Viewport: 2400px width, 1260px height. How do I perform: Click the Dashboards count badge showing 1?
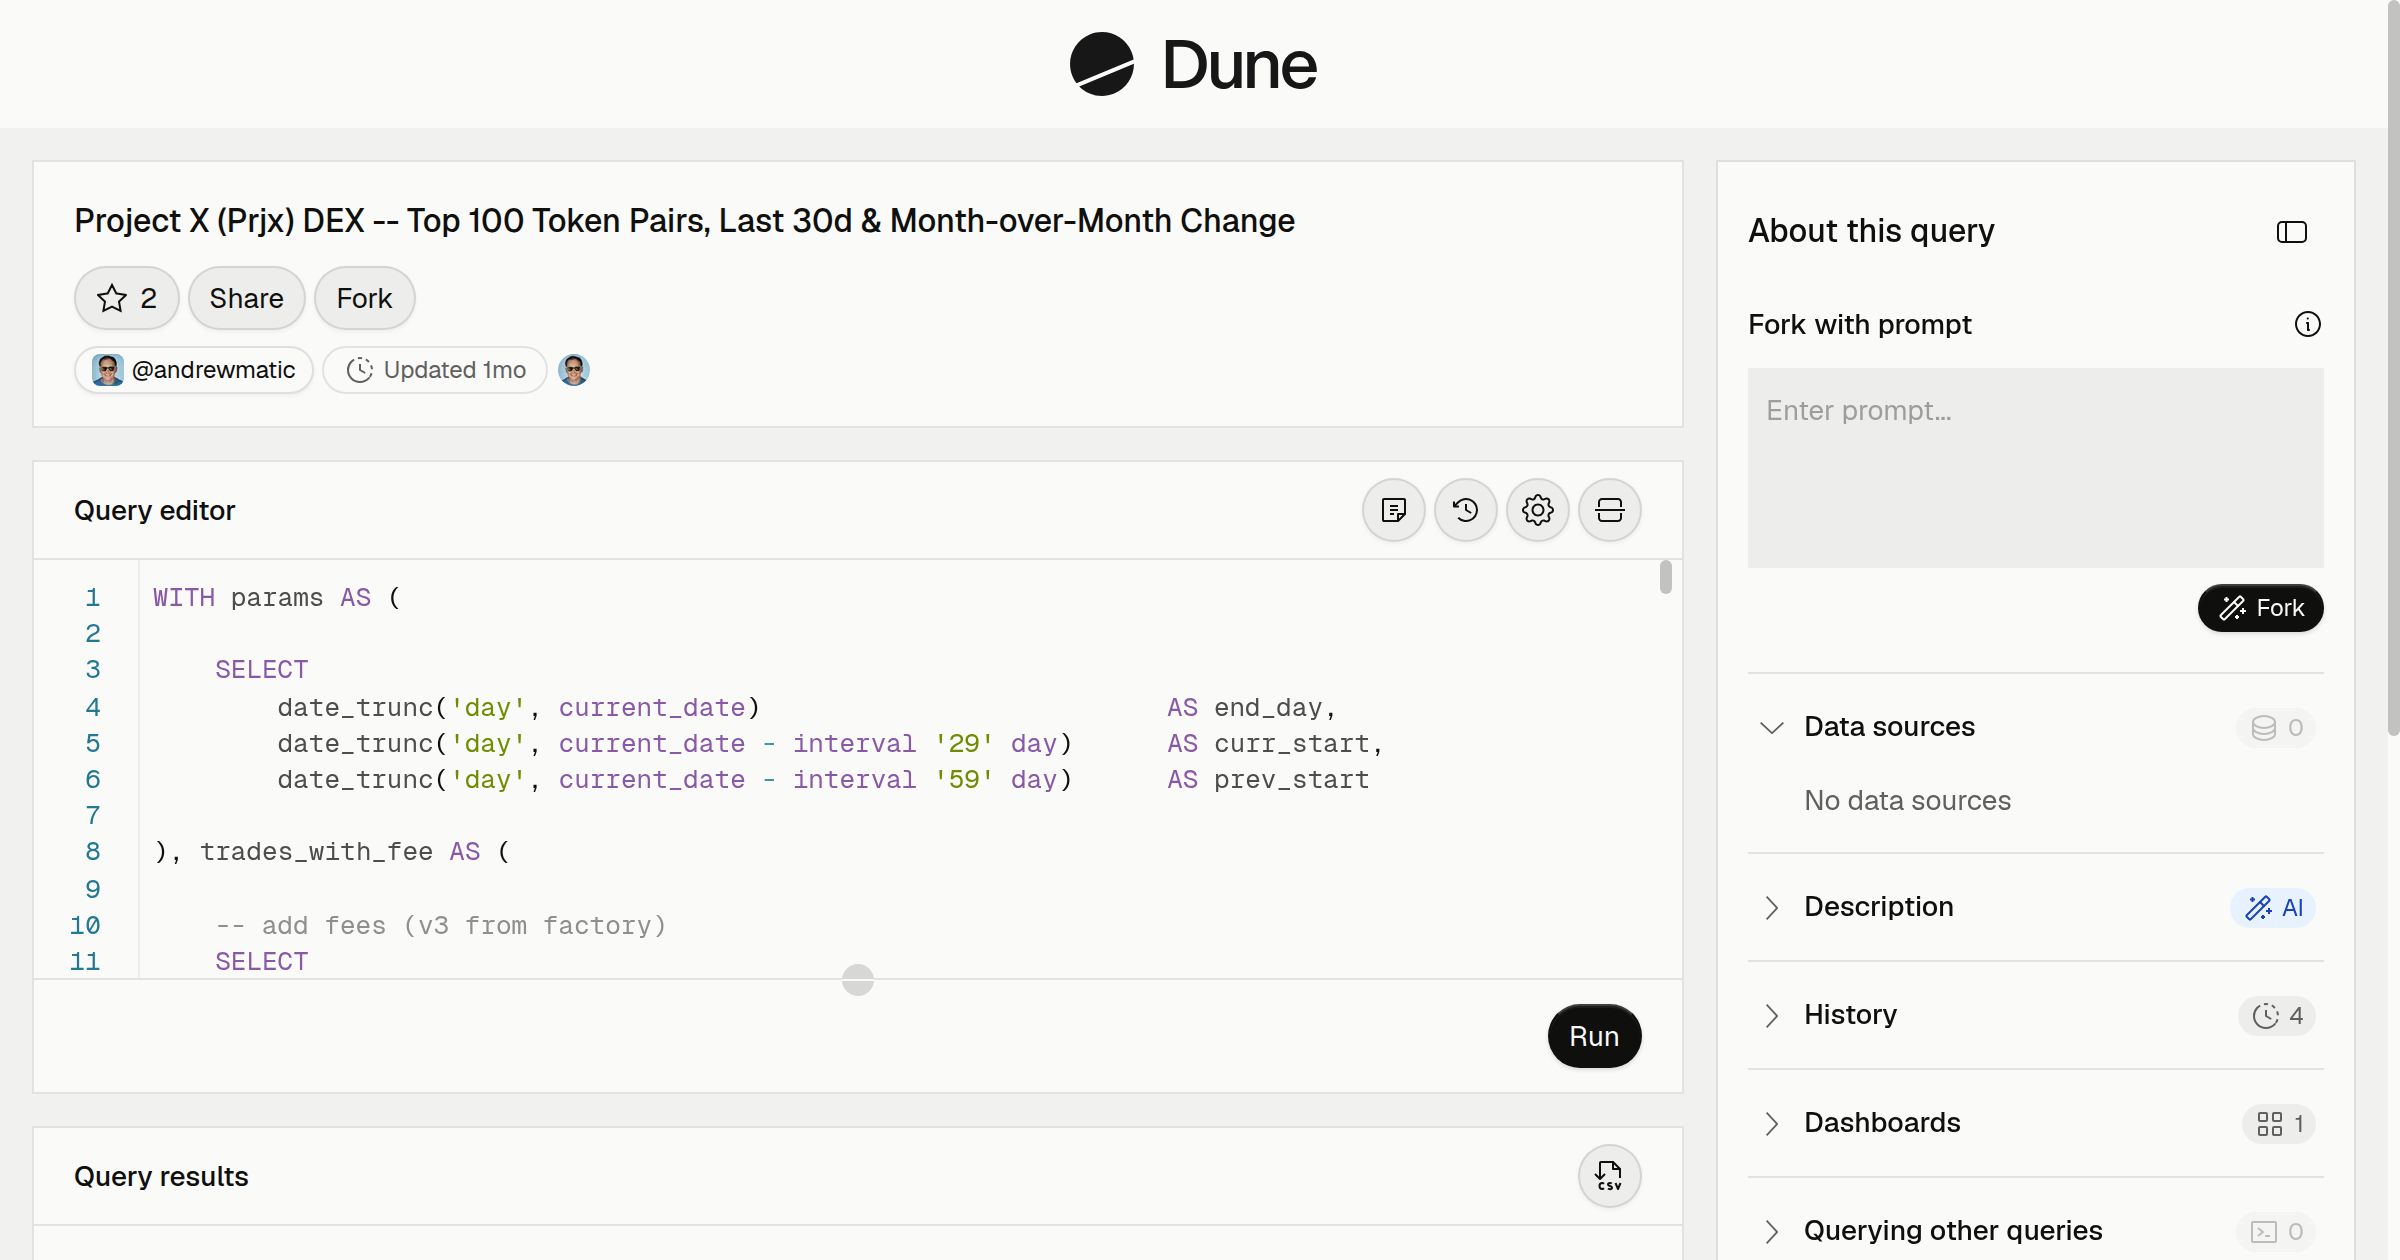click(x=2279, y=1124)
